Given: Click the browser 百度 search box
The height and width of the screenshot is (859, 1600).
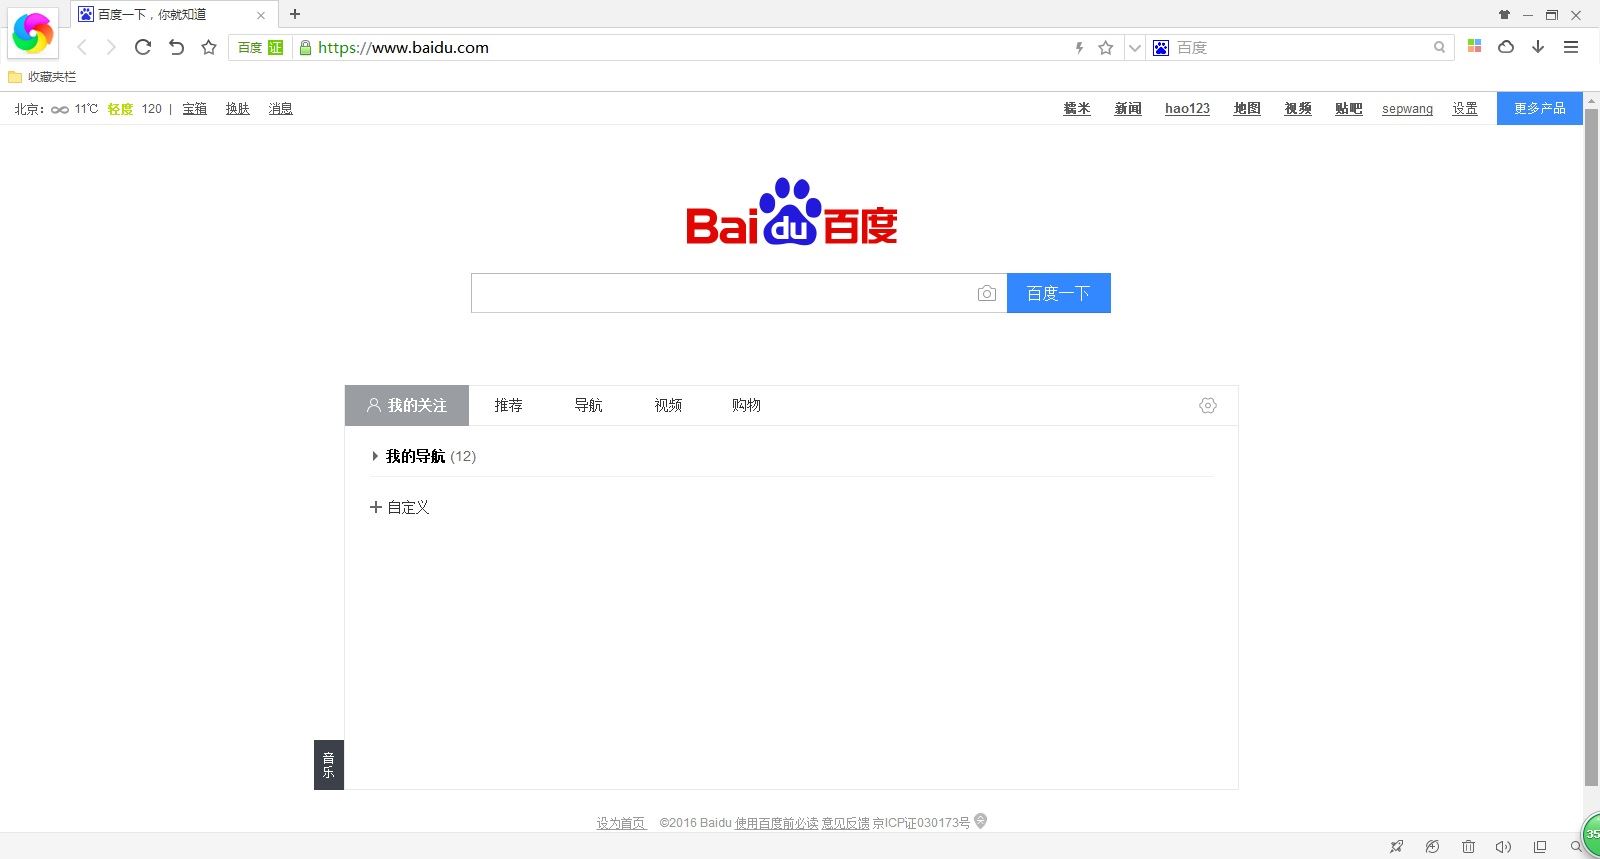Looking at the screenshot, I should pos(1302,47).
